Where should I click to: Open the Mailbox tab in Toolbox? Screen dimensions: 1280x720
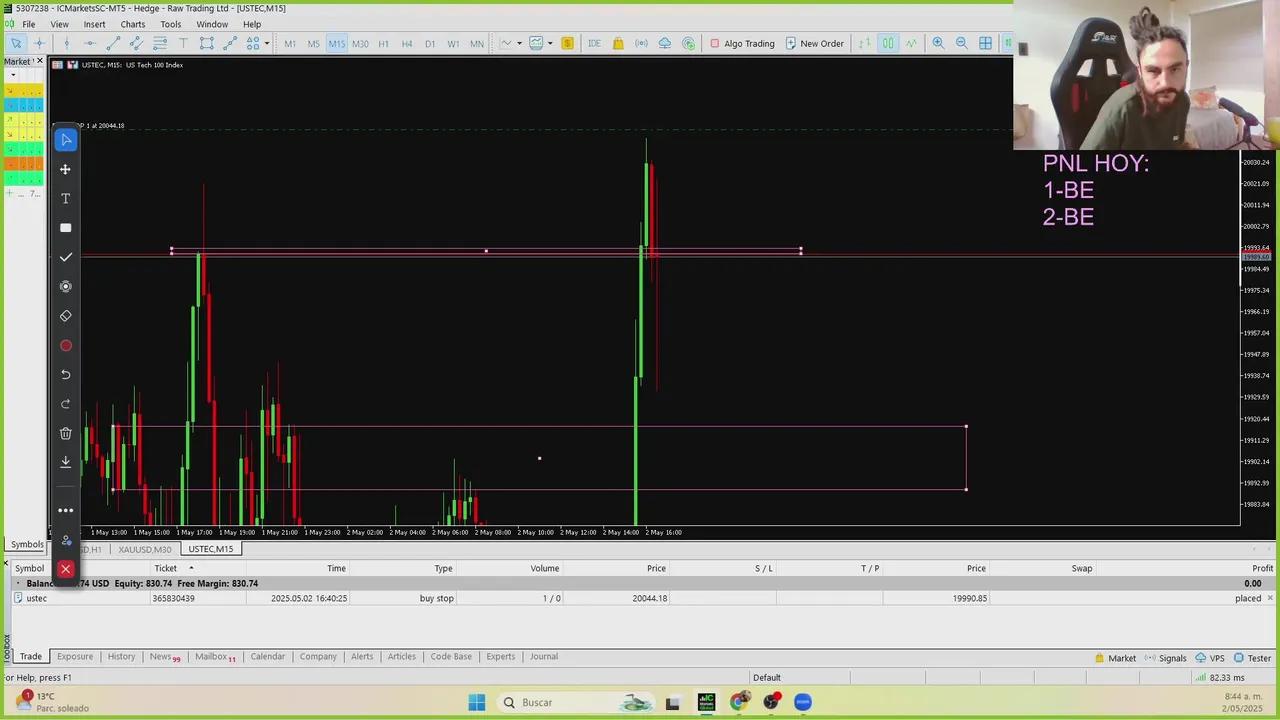[215, 657]
